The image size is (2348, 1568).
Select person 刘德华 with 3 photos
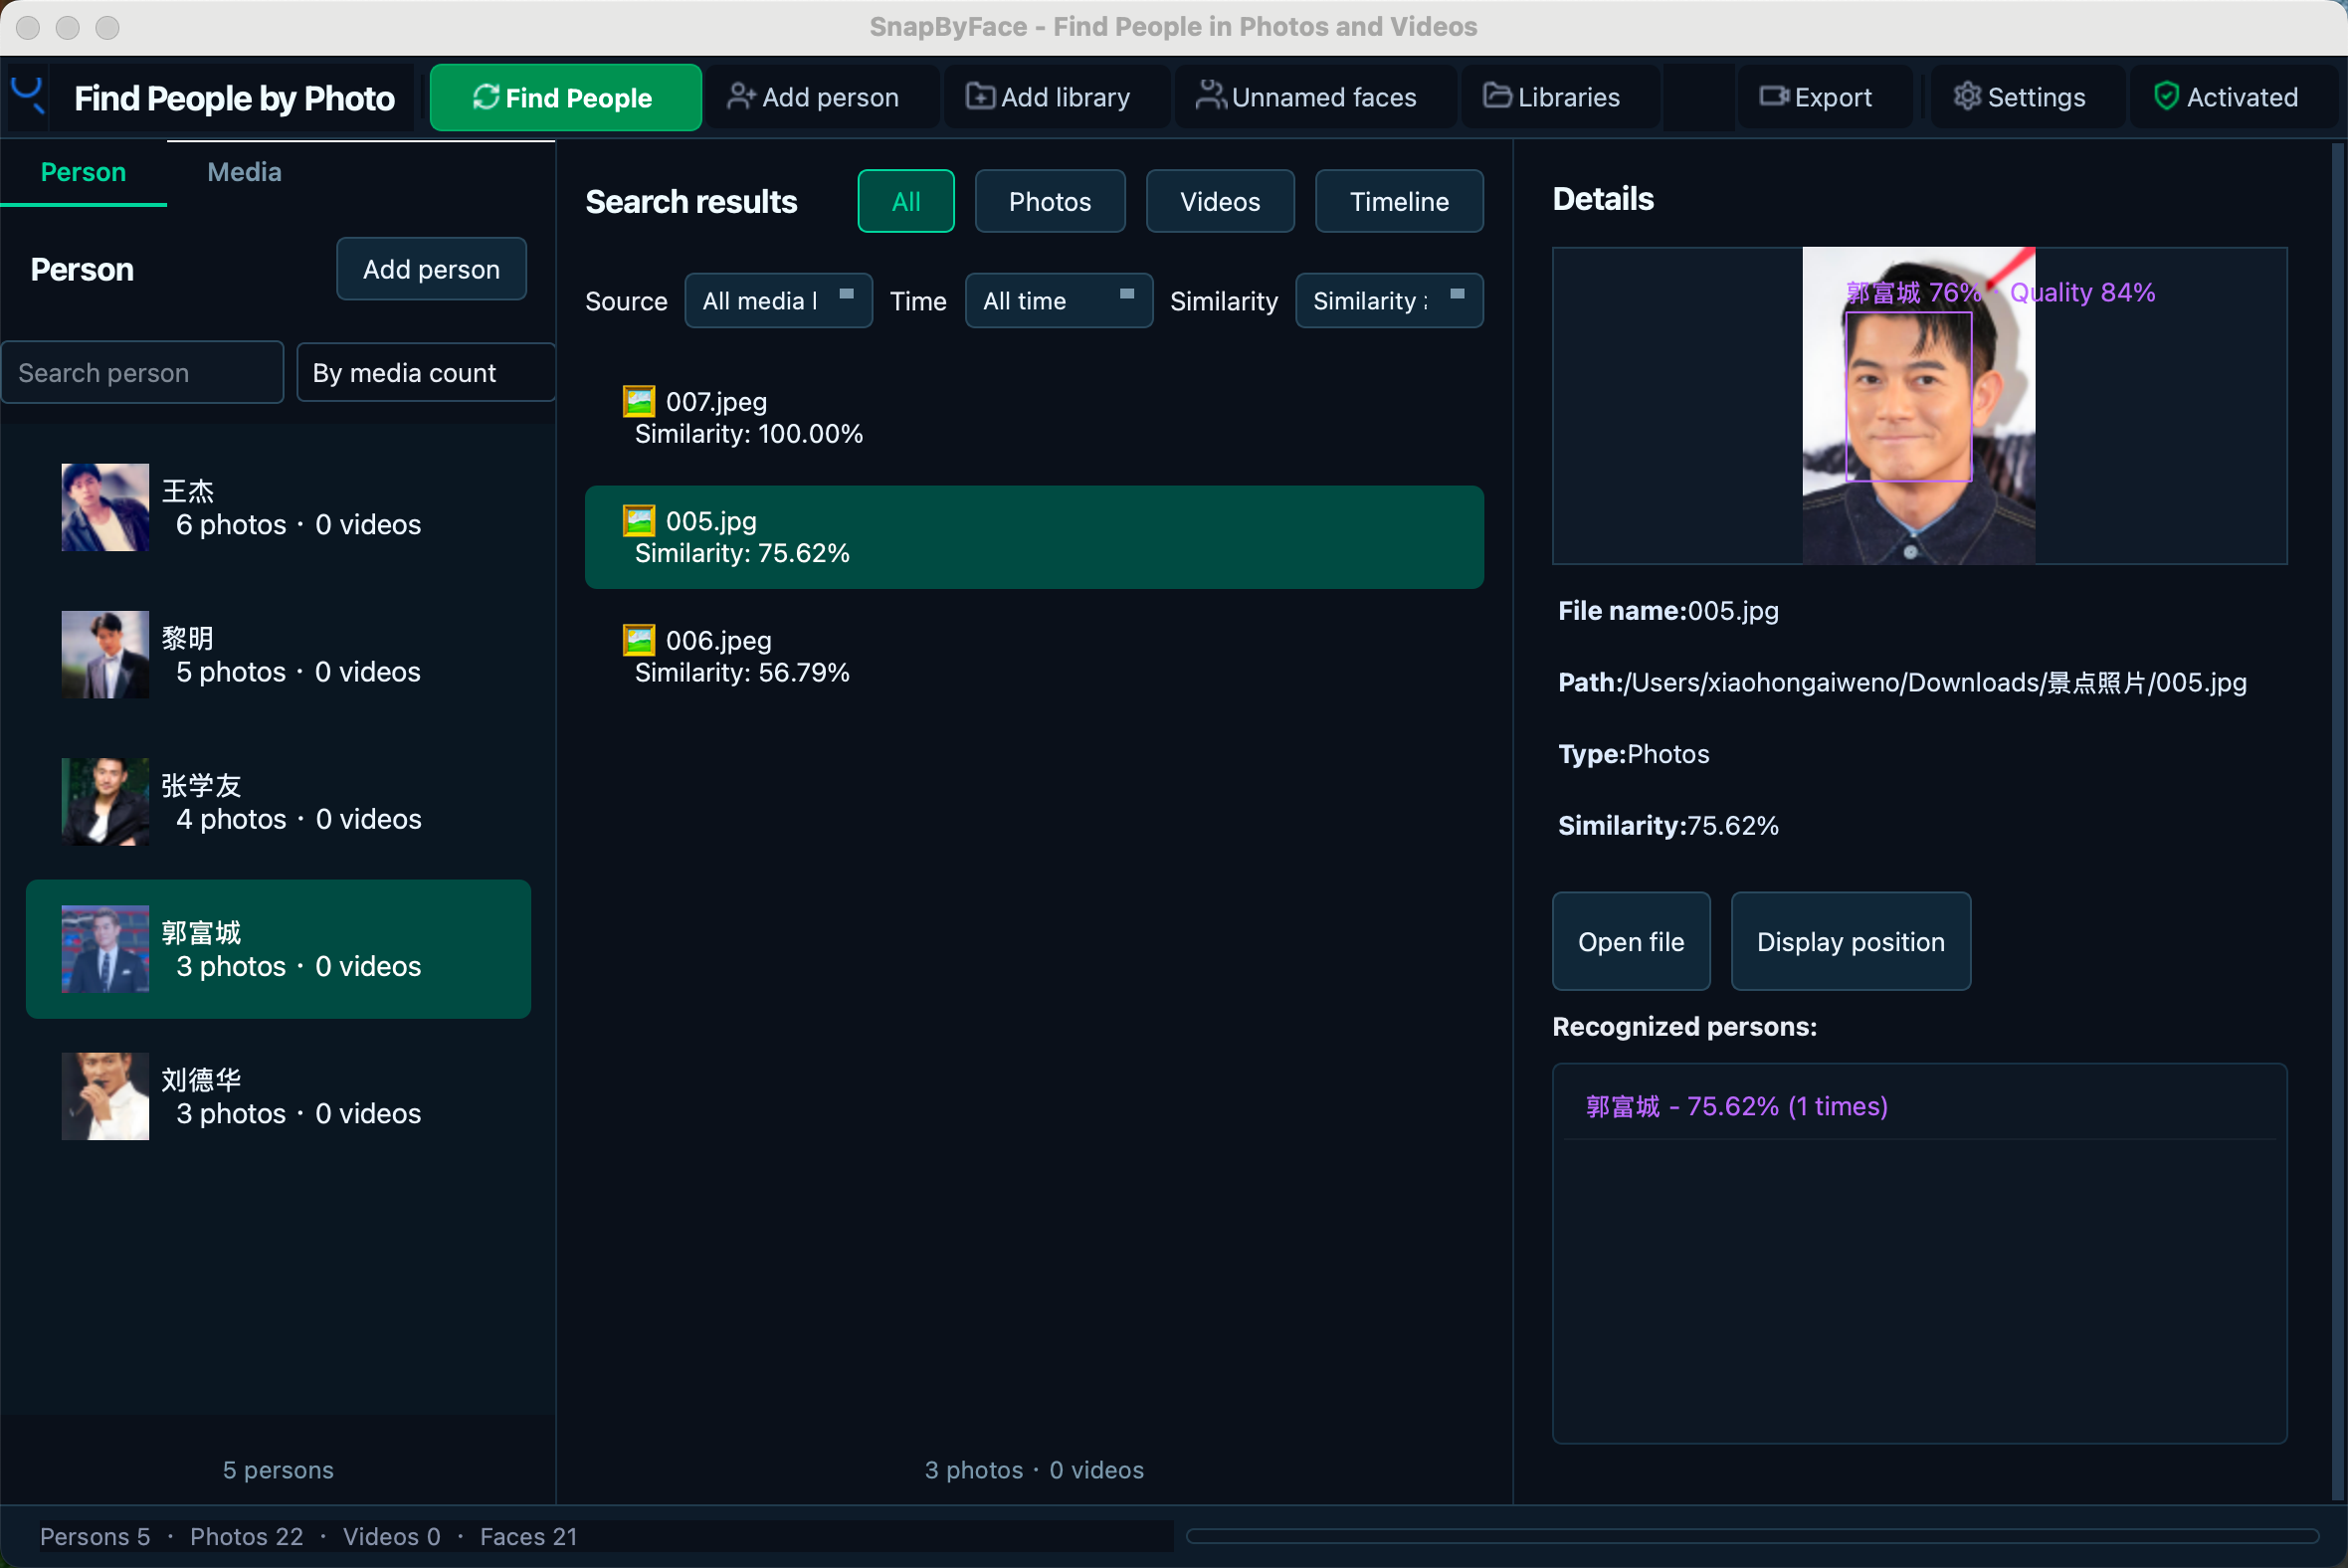[x=279, y=1097]
